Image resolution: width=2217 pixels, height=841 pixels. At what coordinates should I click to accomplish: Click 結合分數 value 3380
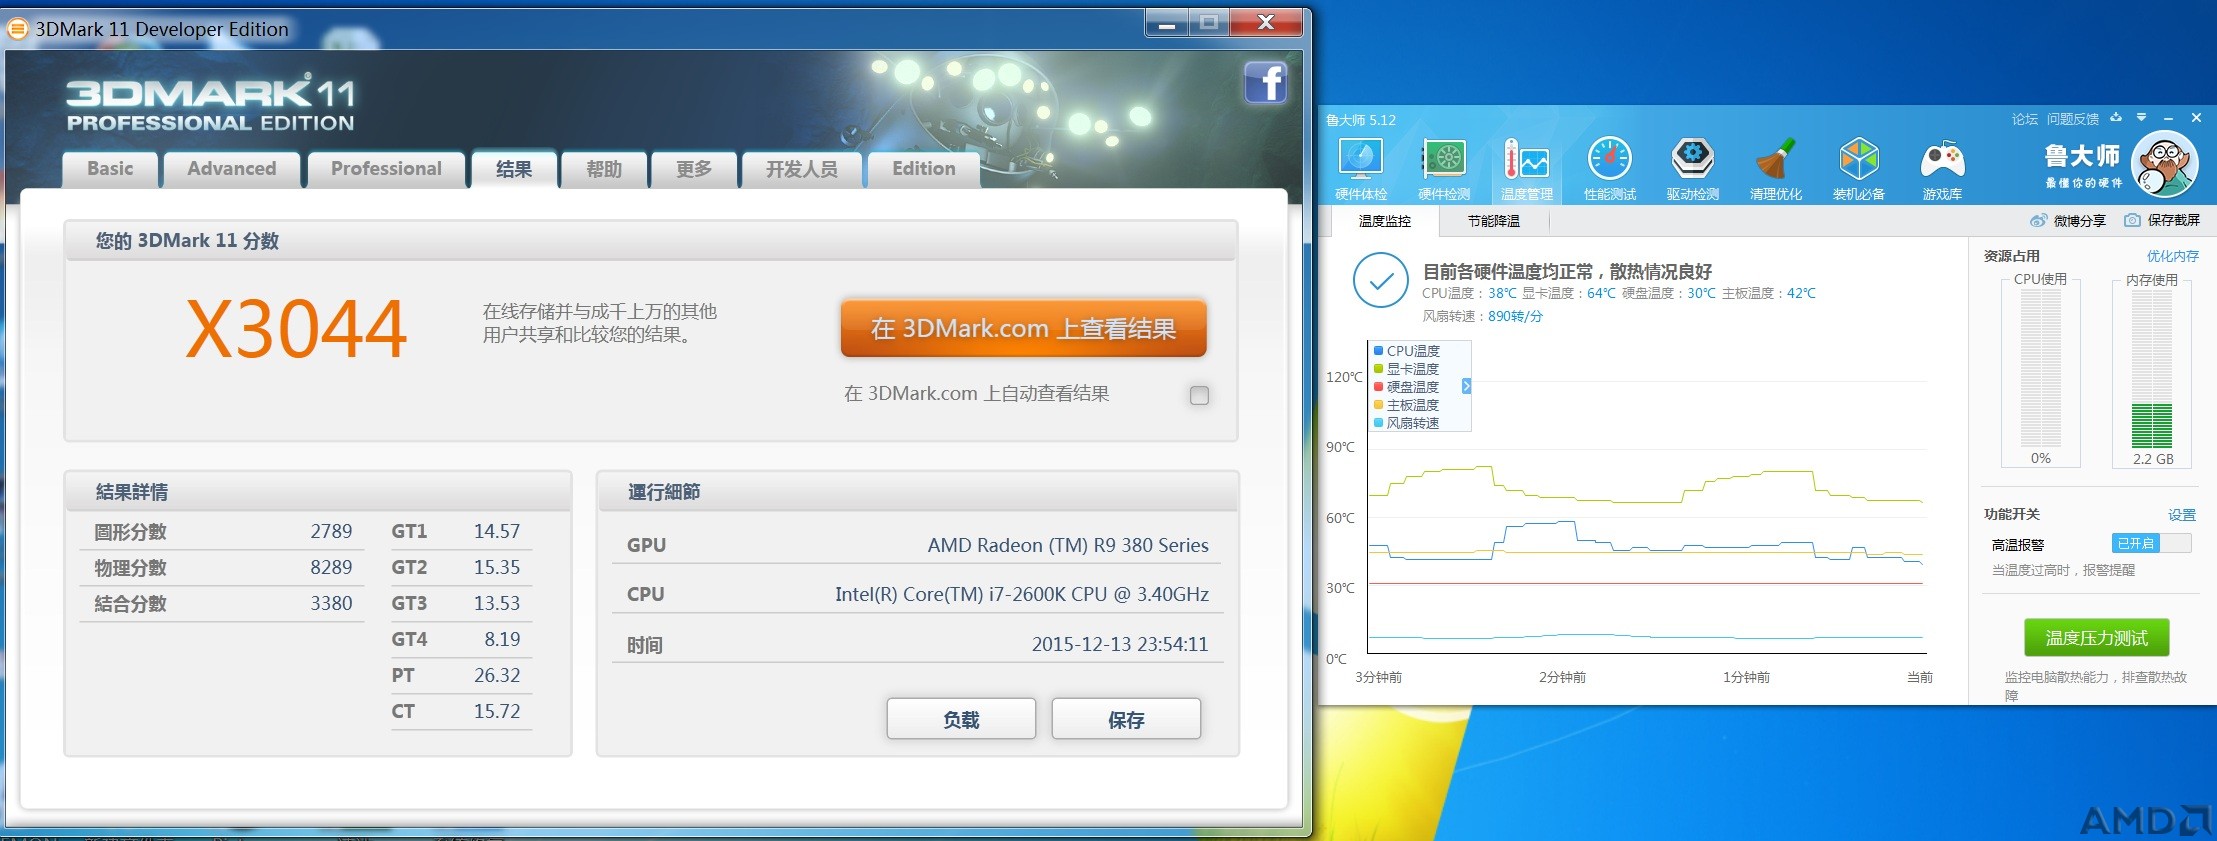[331, 603]
